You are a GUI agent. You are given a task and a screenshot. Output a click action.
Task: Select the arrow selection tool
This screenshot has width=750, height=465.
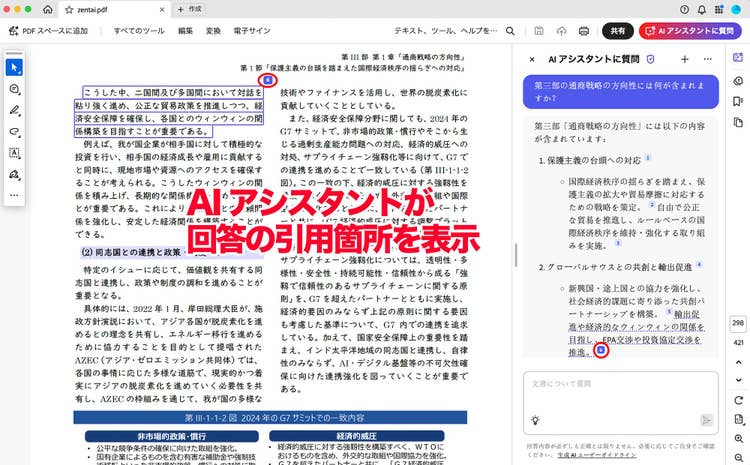14,67
